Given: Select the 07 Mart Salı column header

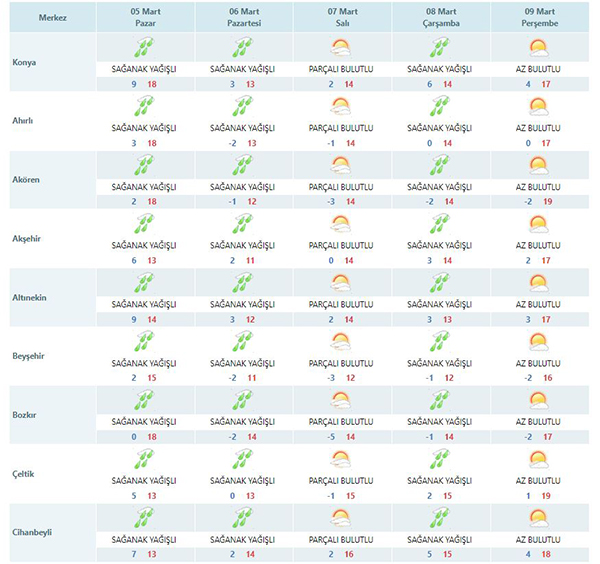Looking at the screenshot, I should pyautogui.click(x=341, y=18).
